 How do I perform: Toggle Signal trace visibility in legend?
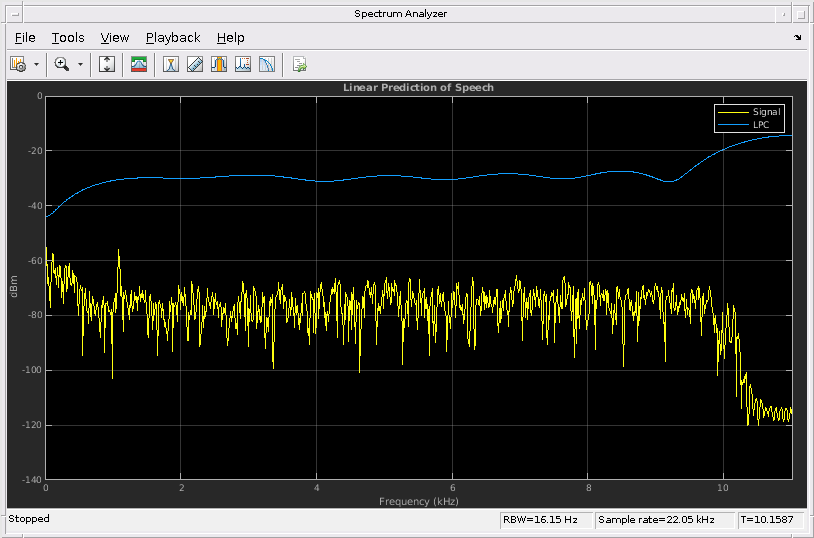(x=766, y=112)
